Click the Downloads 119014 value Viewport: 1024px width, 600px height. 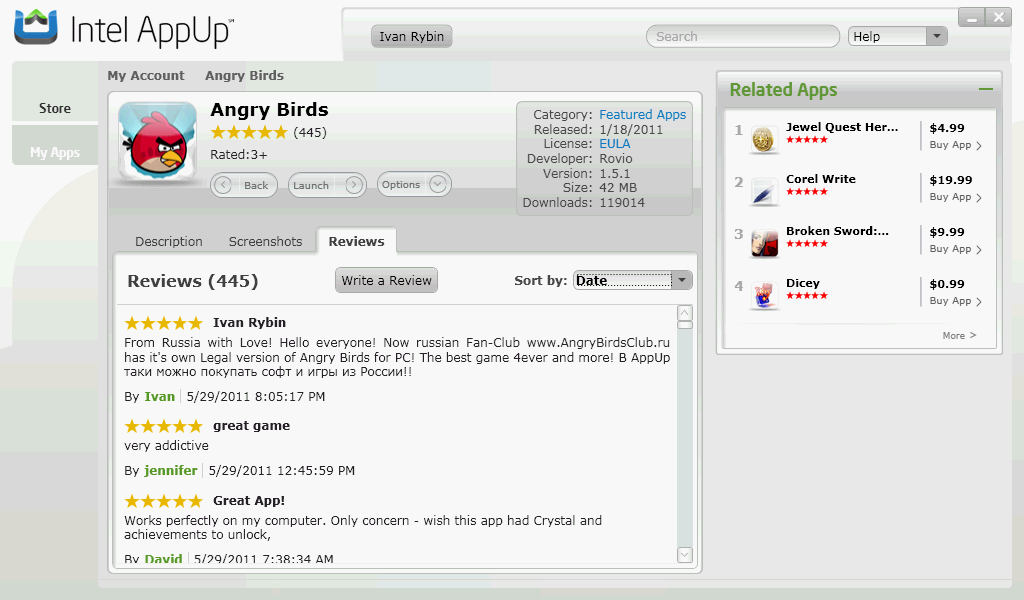622,202
